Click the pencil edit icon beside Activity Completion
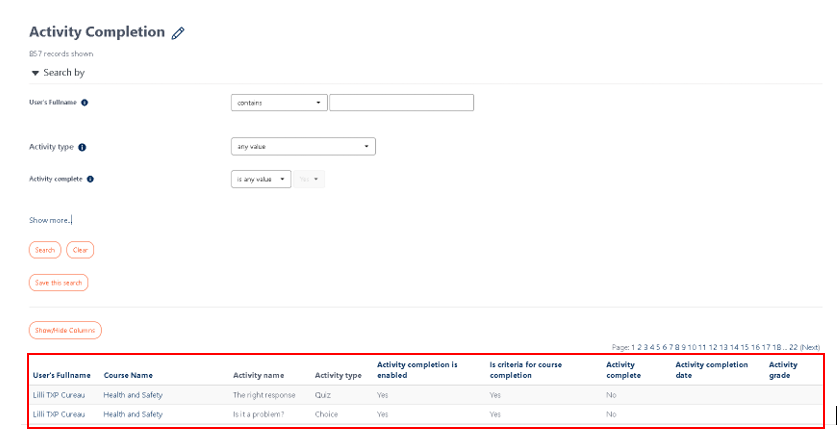 click(x=178, y=33)
